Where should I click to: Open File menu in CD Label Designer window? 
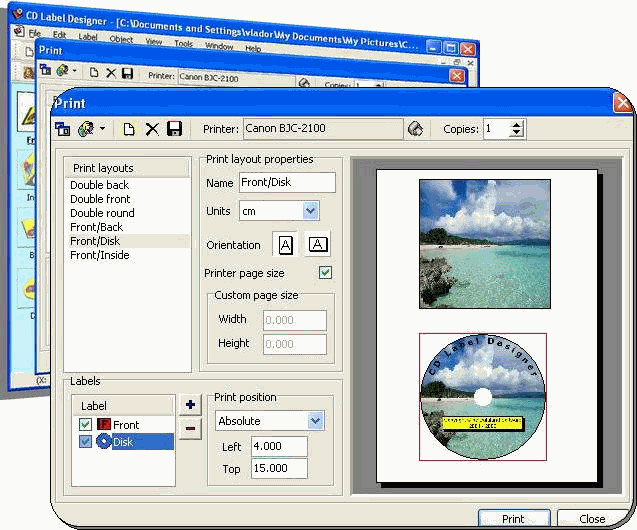tap(35, 33)
